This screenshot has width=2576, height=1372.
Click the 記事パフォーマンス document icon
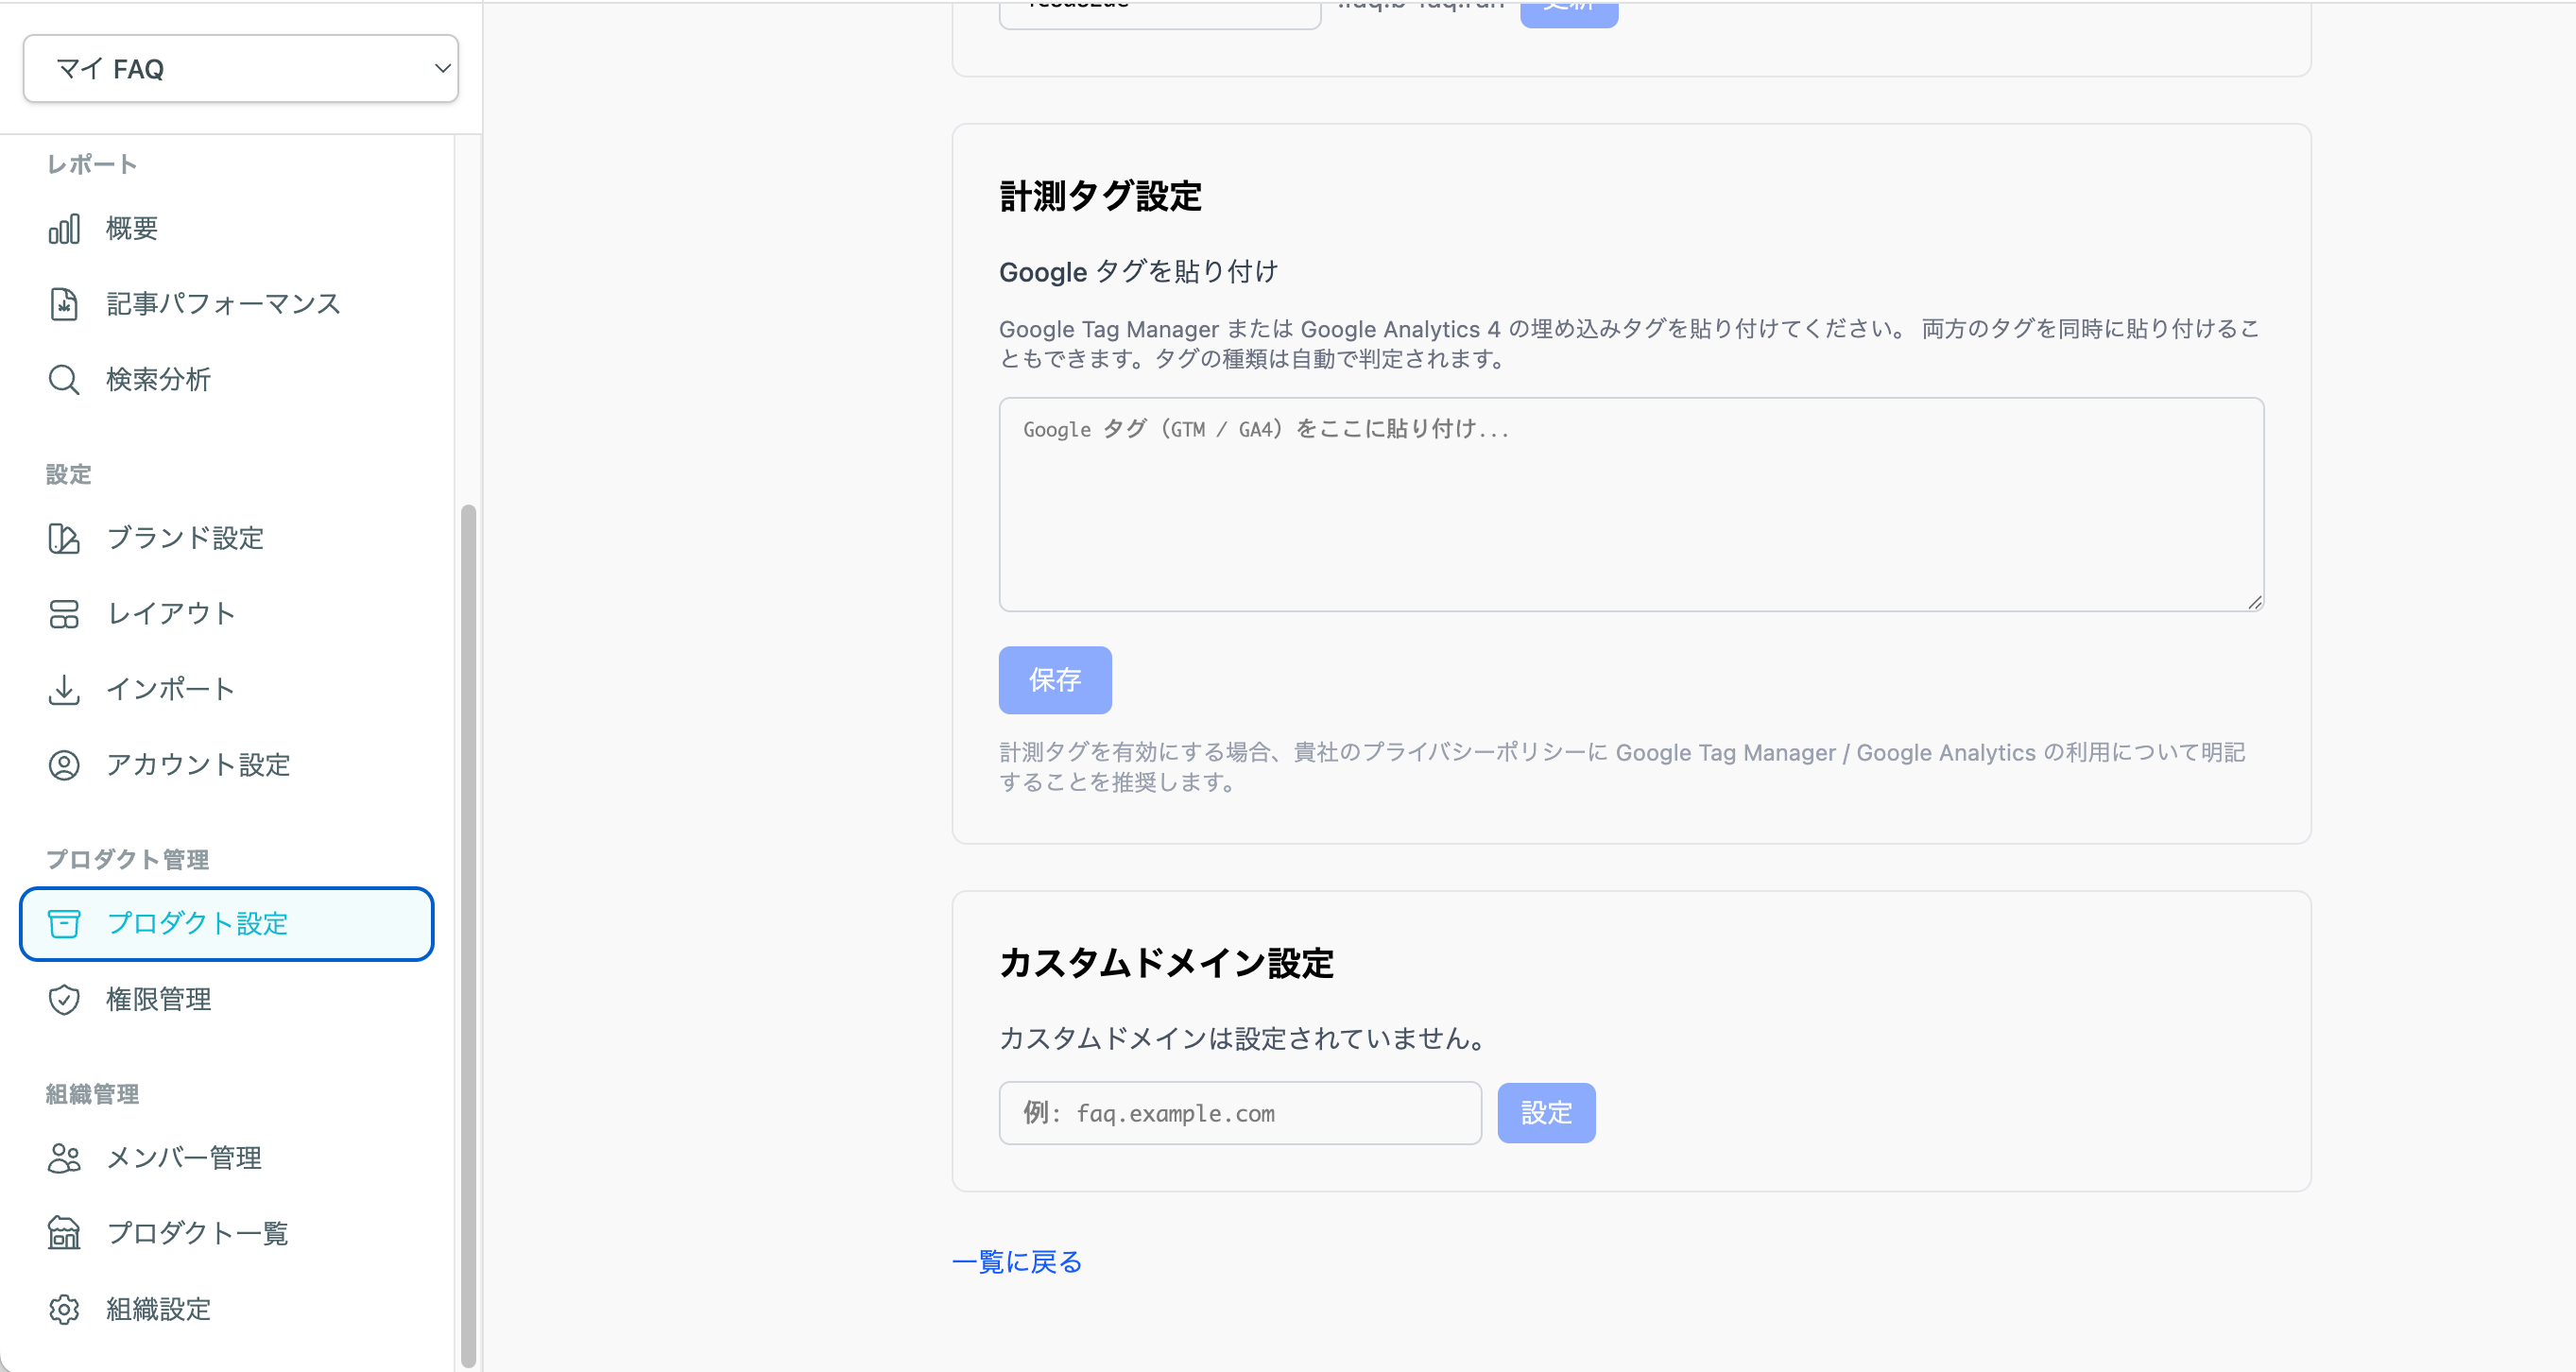(64, 304)
